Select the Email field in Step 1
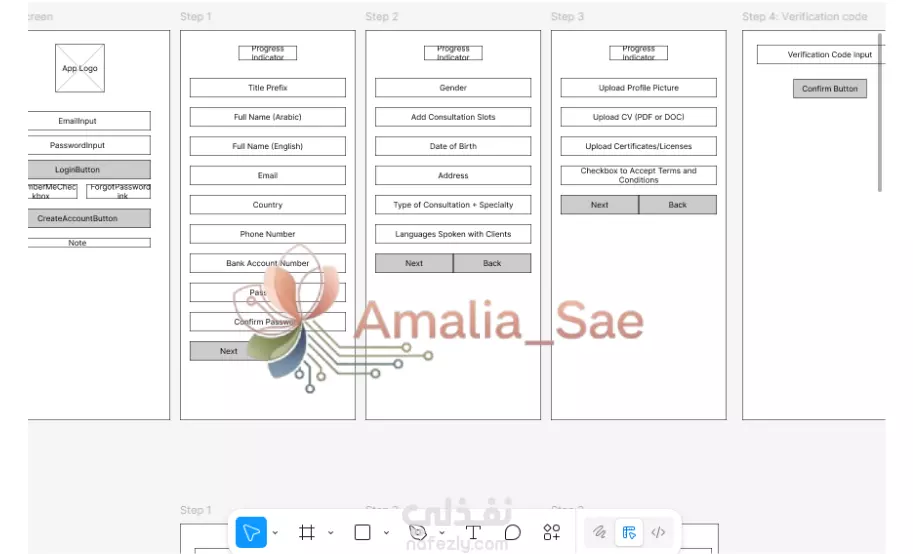 tap(267, 175)
